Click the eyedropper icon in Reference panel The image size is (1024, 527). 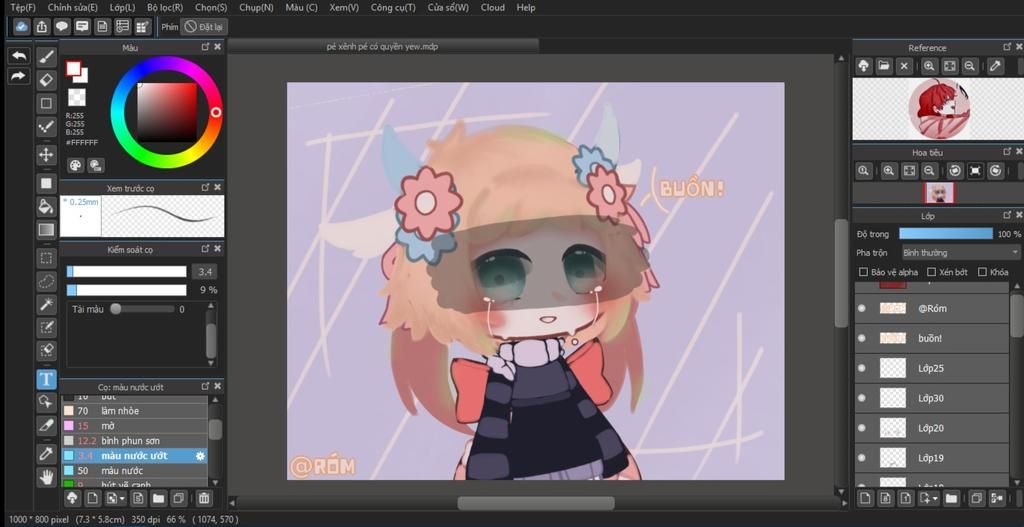[995, 66]
